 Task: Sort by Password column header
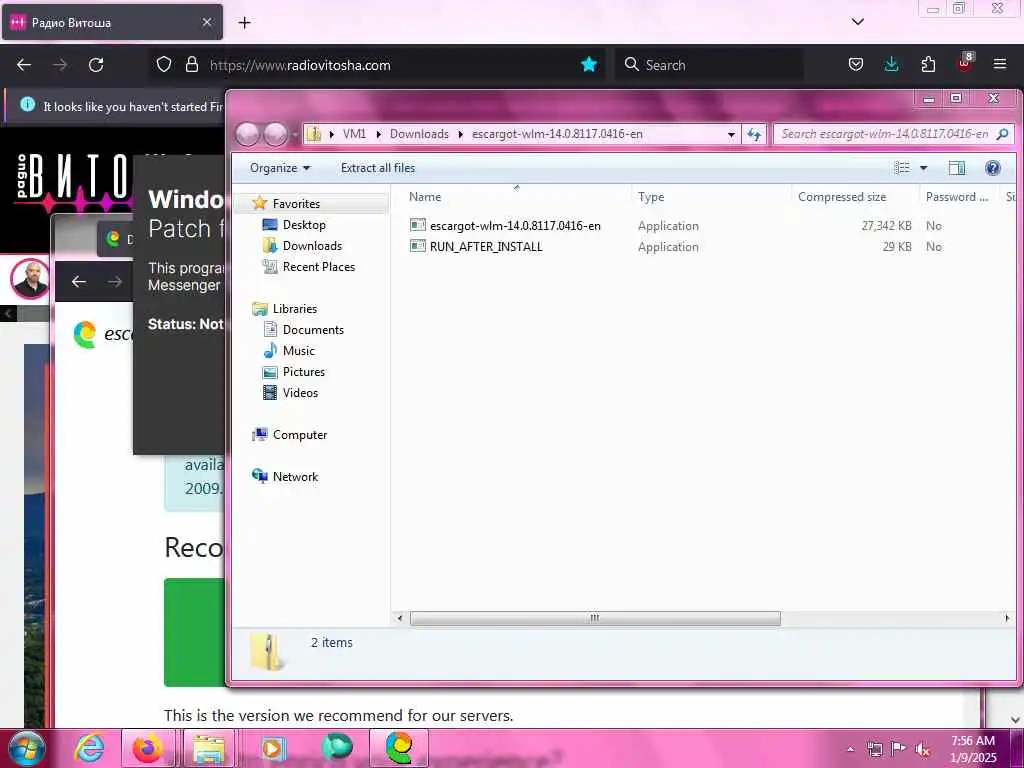(957, 197)
